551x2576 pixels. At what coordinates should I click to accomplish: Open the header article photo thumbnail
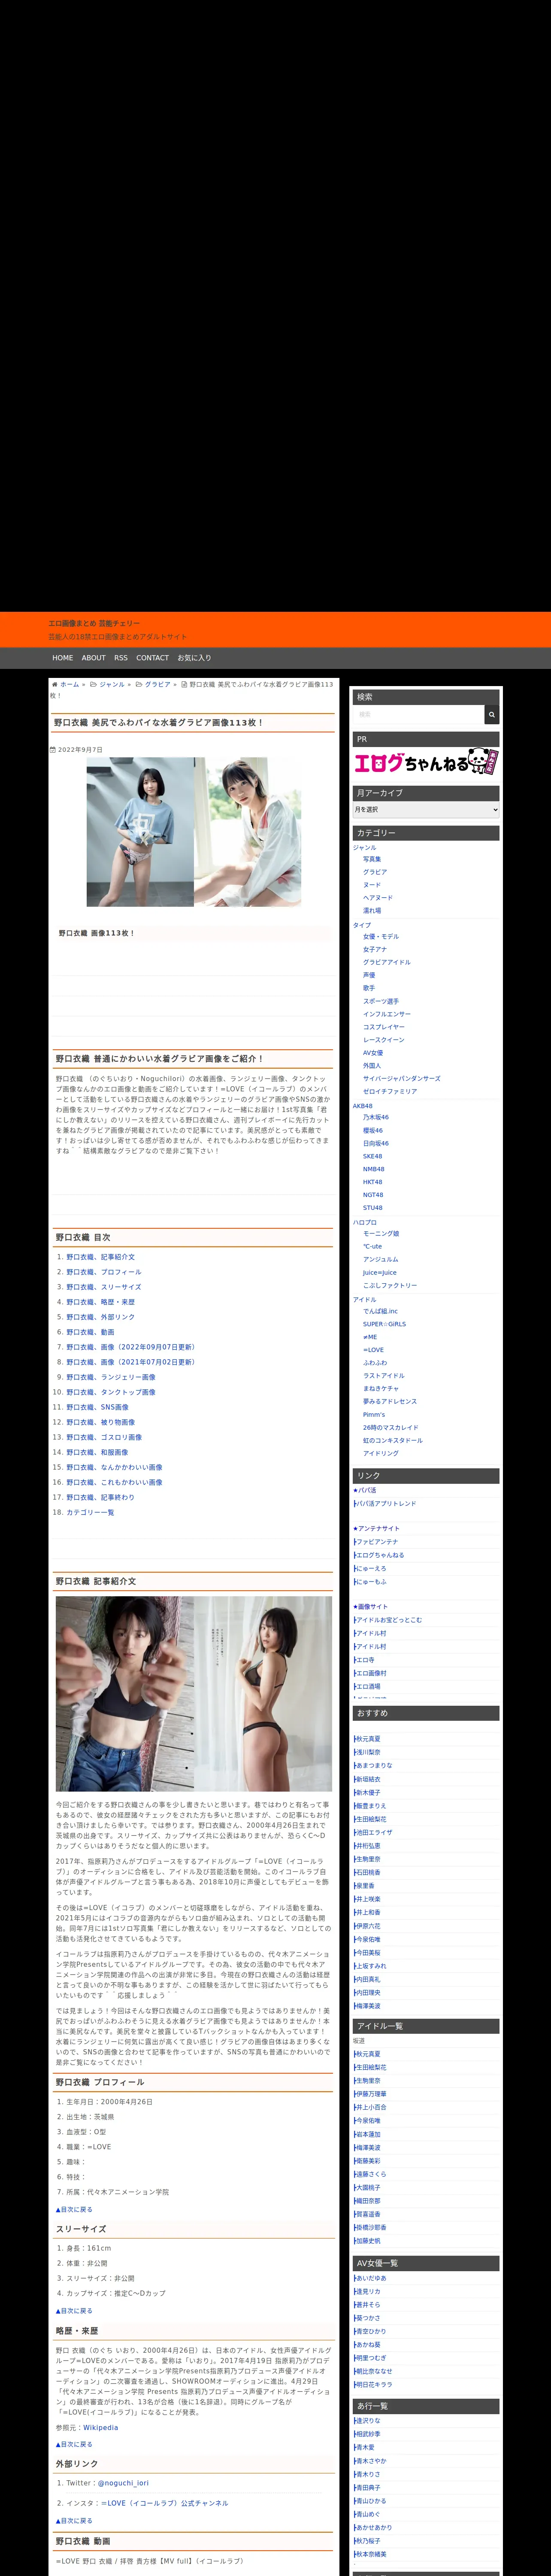tap(193, 831)
